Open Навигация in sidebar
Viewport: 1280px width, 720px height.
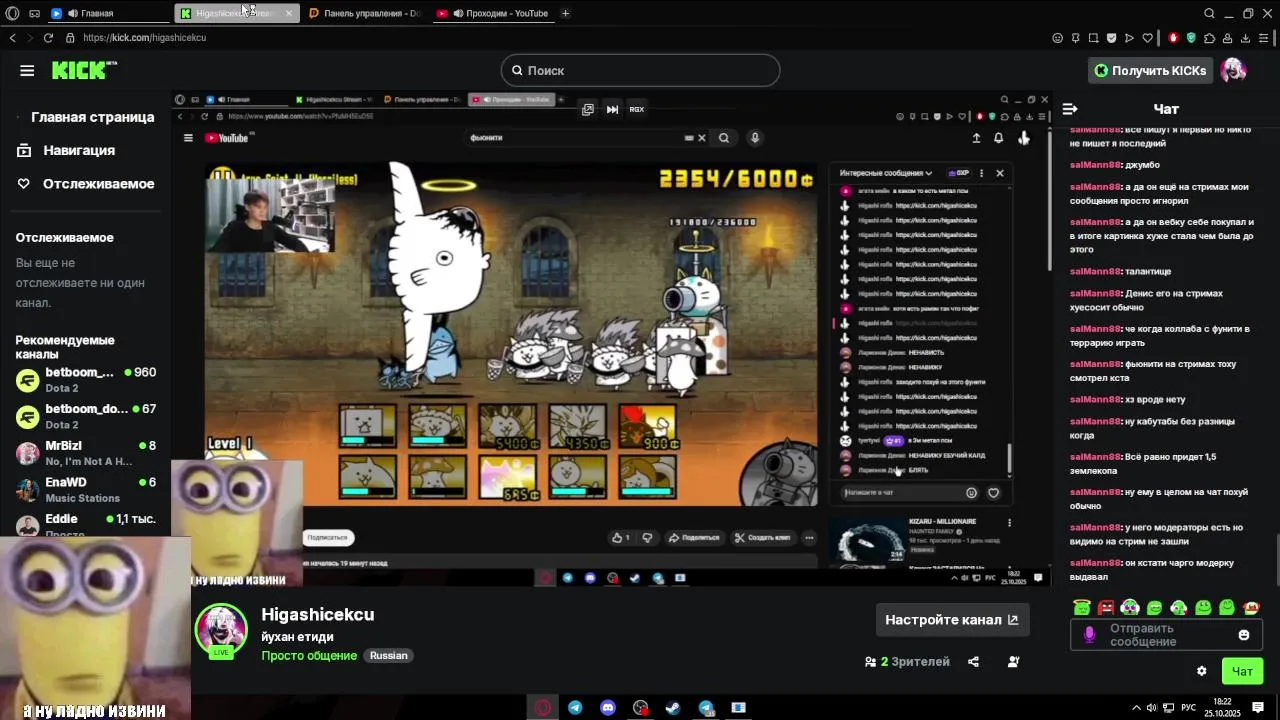66,150
